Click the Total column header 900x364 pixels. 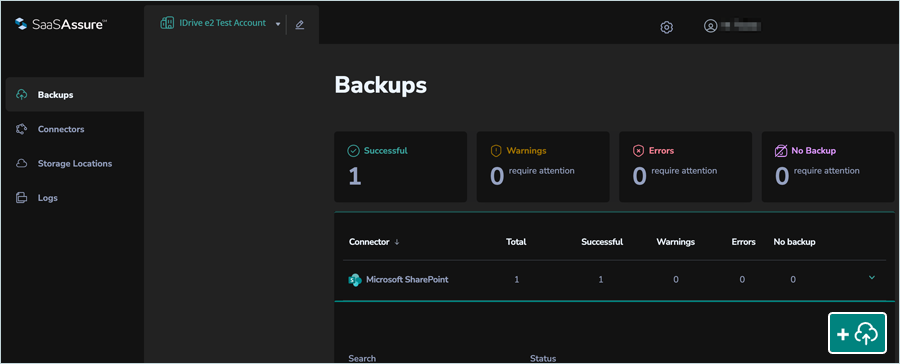tap(516, 242)
